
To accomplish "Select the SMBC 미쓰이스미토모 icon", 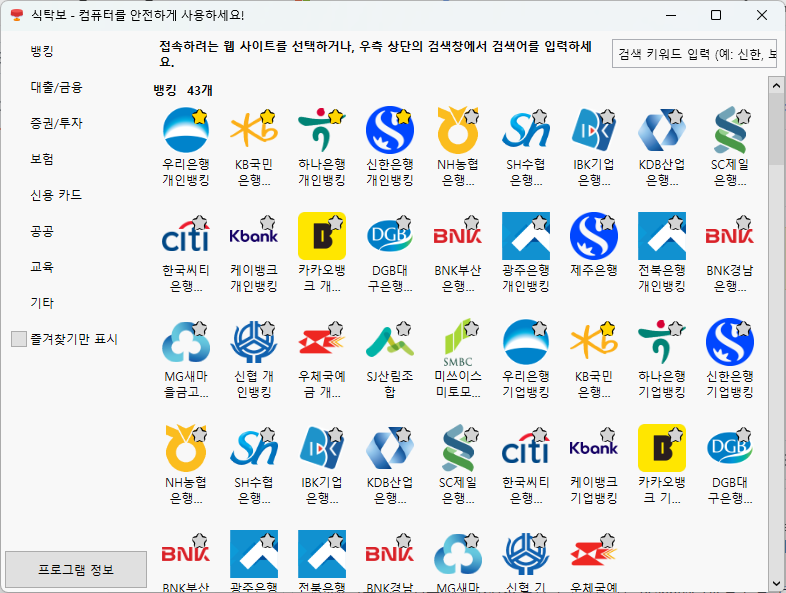I will 458,342.
